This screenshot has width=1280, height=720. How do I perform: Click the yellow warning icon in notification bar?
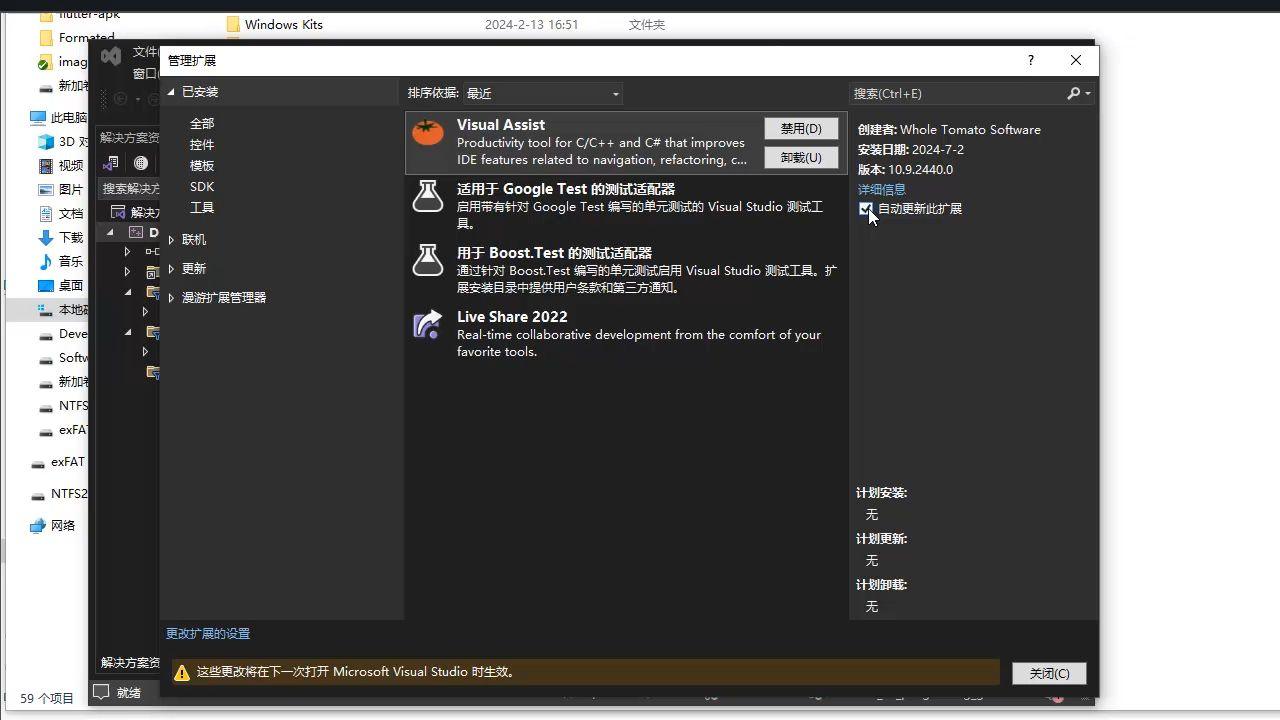click(181, 673)
